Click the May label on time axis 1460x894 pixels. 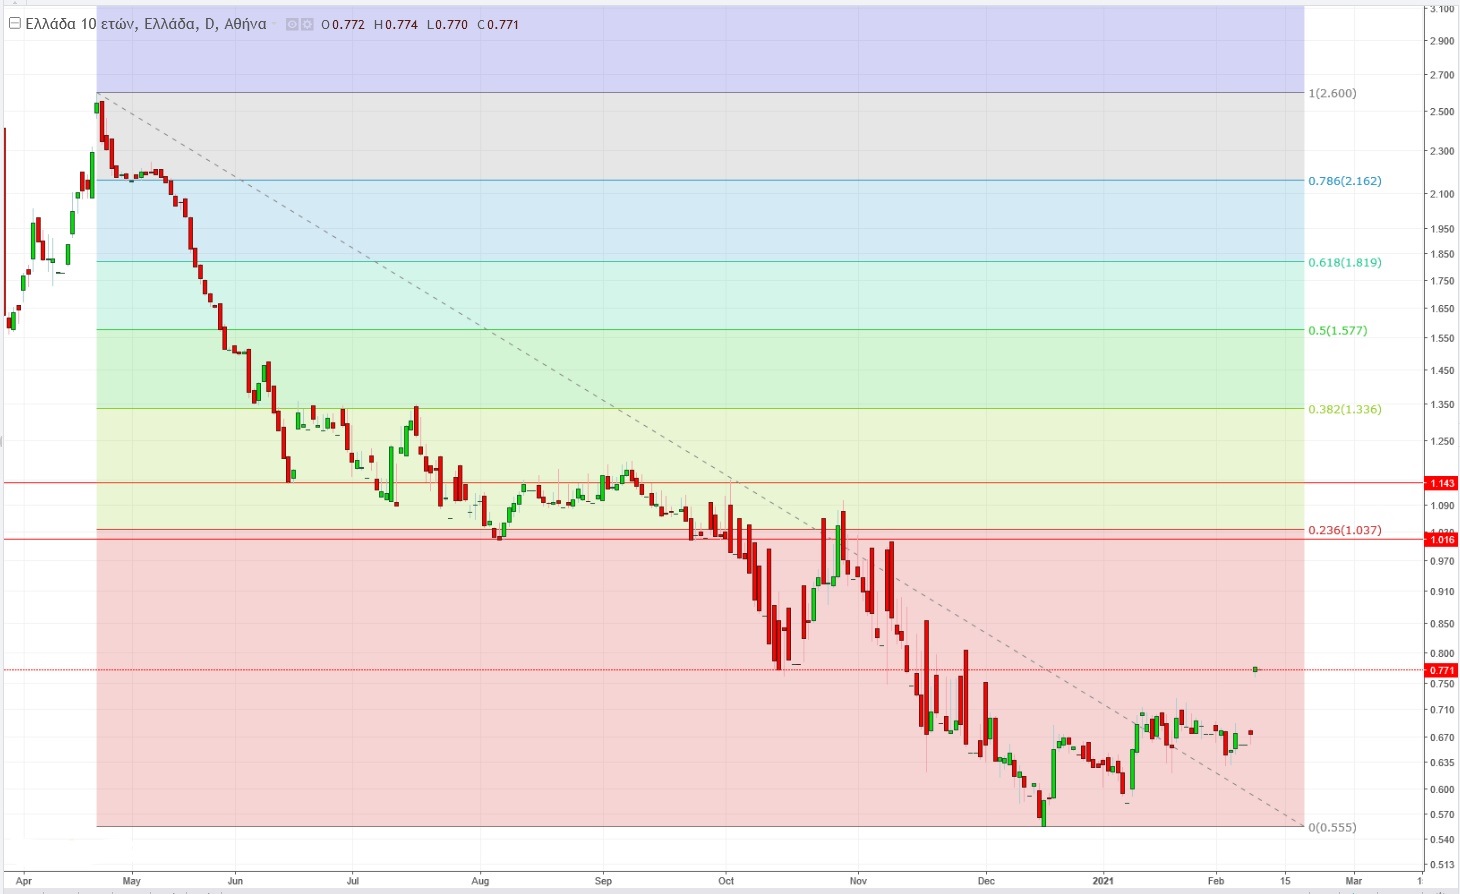coord(132,881)
